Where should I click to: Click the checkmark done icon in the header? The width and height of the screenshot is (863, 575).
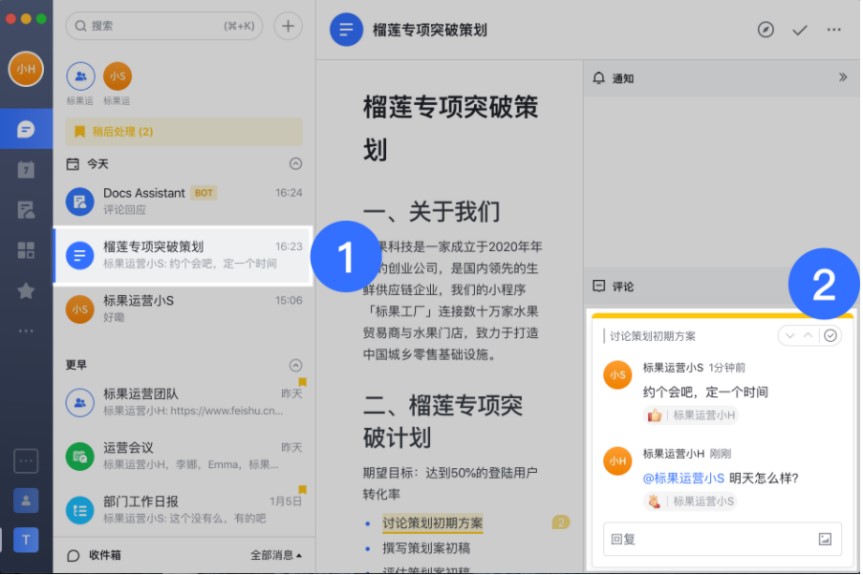800,30
